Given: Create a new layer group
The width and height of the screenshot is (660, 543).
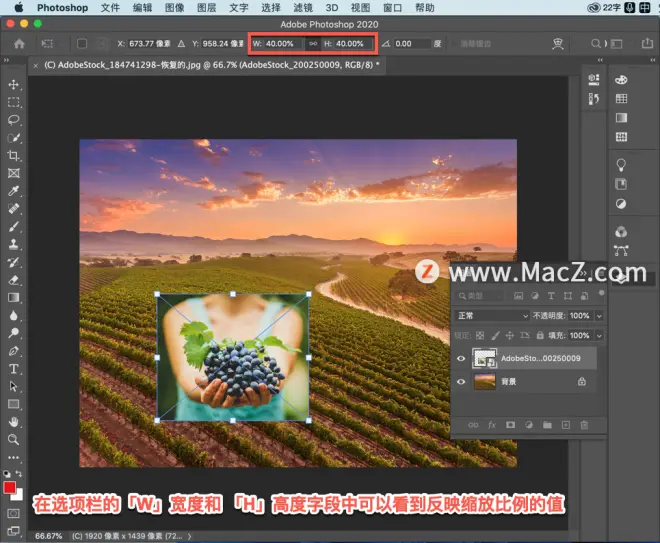Looking at the screenshot, I should coord(547,425).
